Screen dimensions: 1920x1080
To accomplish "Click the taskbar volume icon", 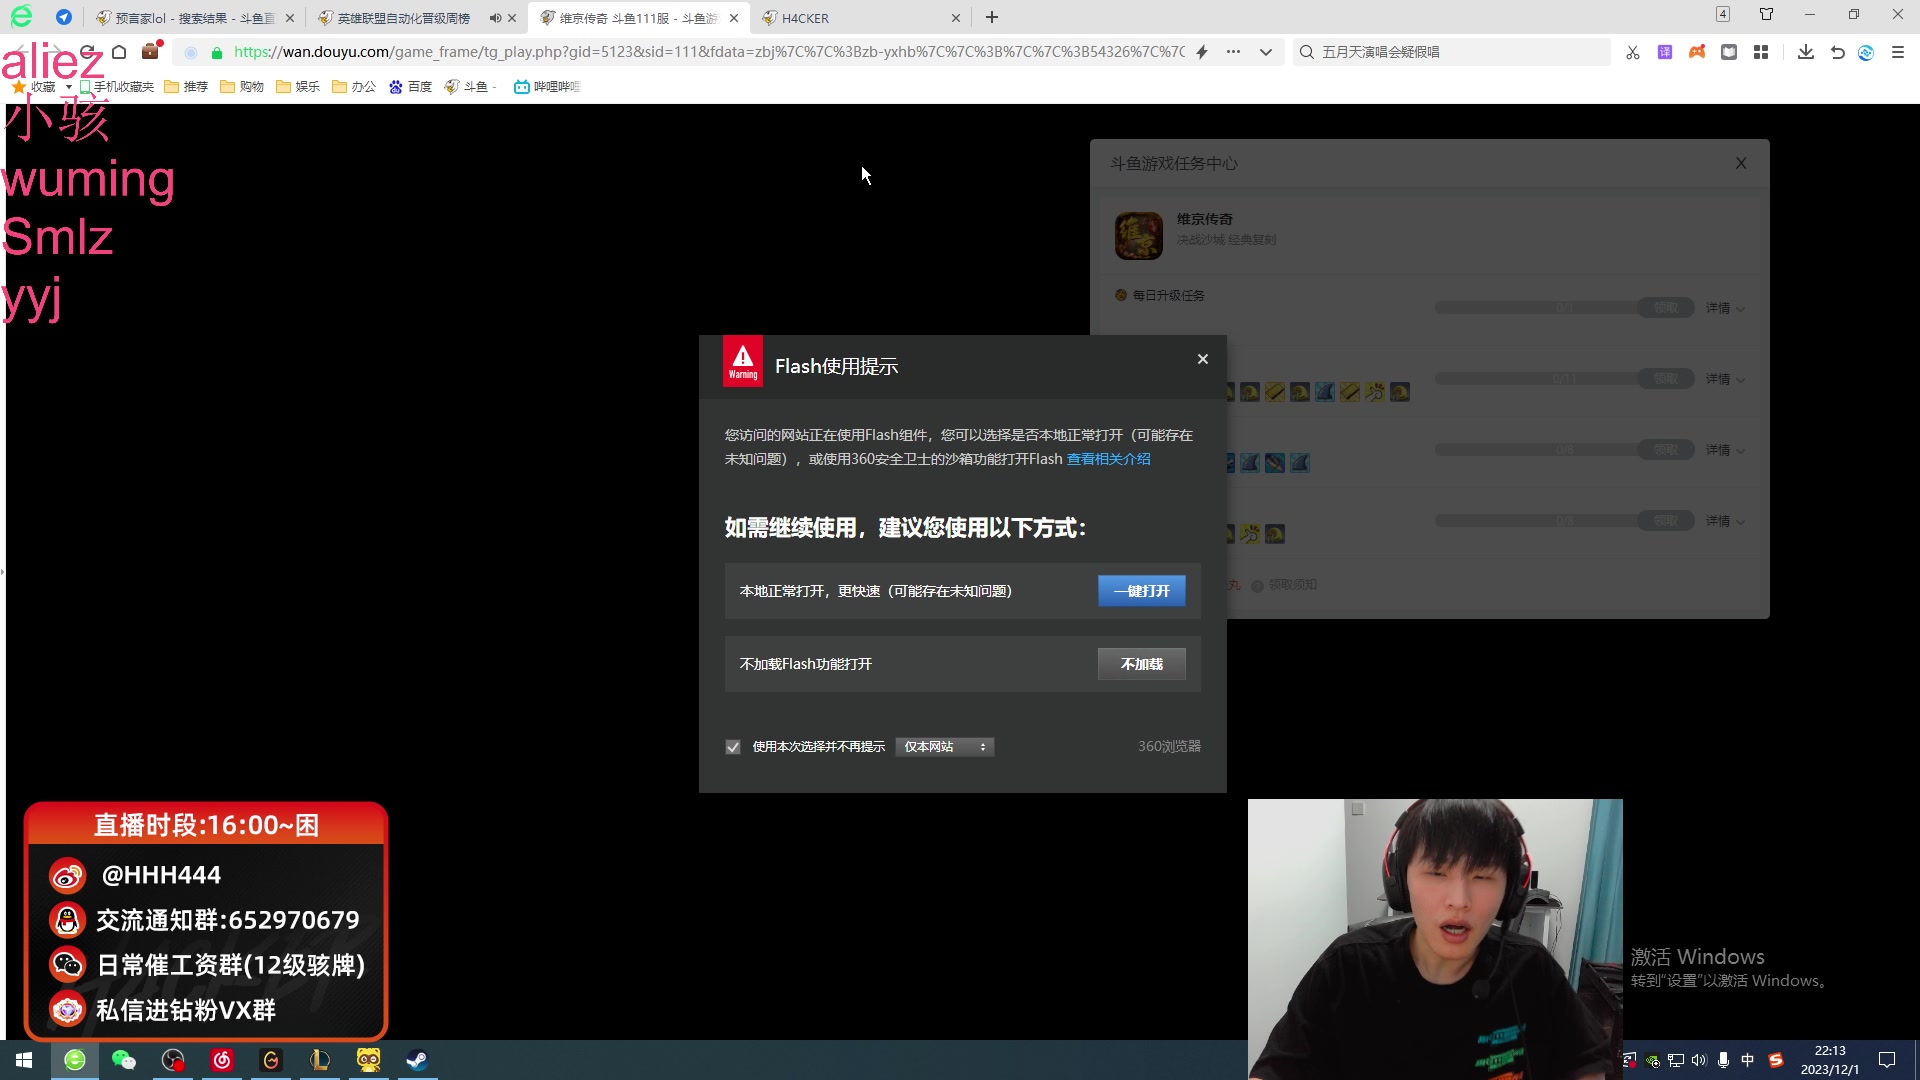I will coord(1699,1060).
